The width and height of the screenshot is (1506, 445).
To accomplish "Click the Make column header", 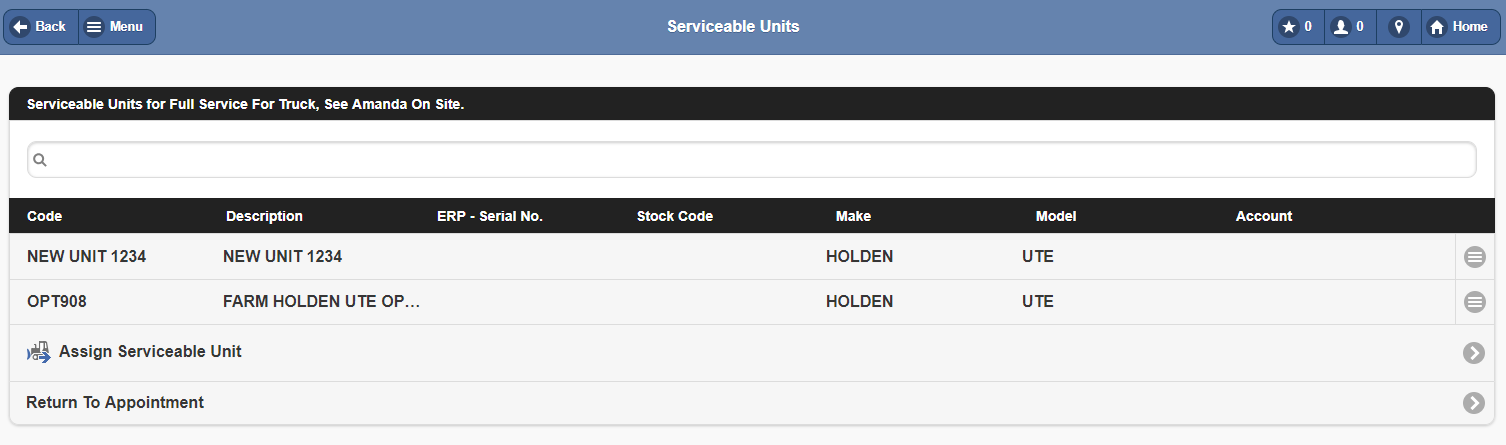I will (853, 216).
